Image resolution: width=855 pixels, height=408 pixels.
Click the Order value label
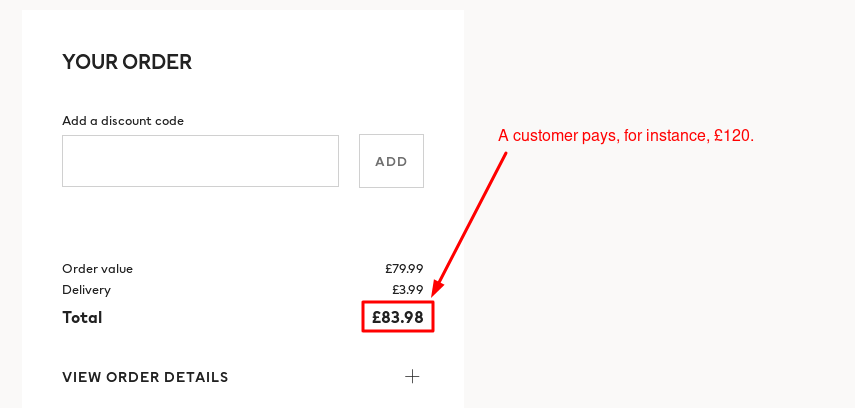pos(97,269)
